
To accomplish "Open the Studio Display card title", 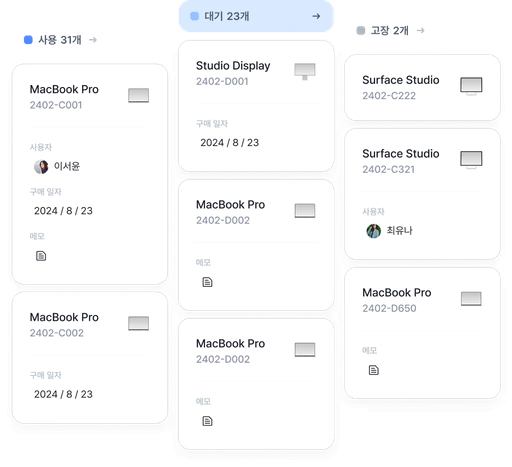I will click(233, 66).
